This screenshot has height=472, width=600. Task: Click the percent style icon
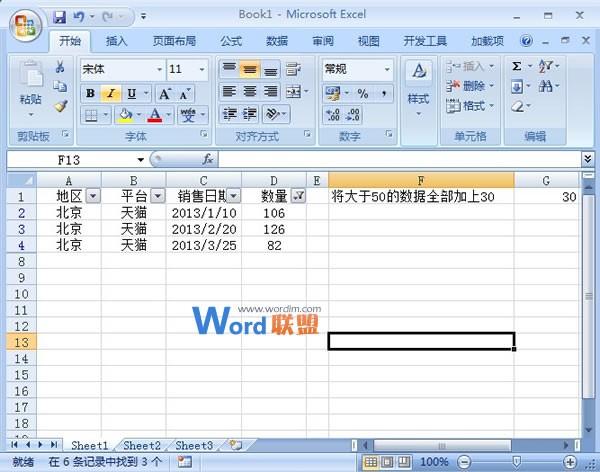(x=362, y=93)
